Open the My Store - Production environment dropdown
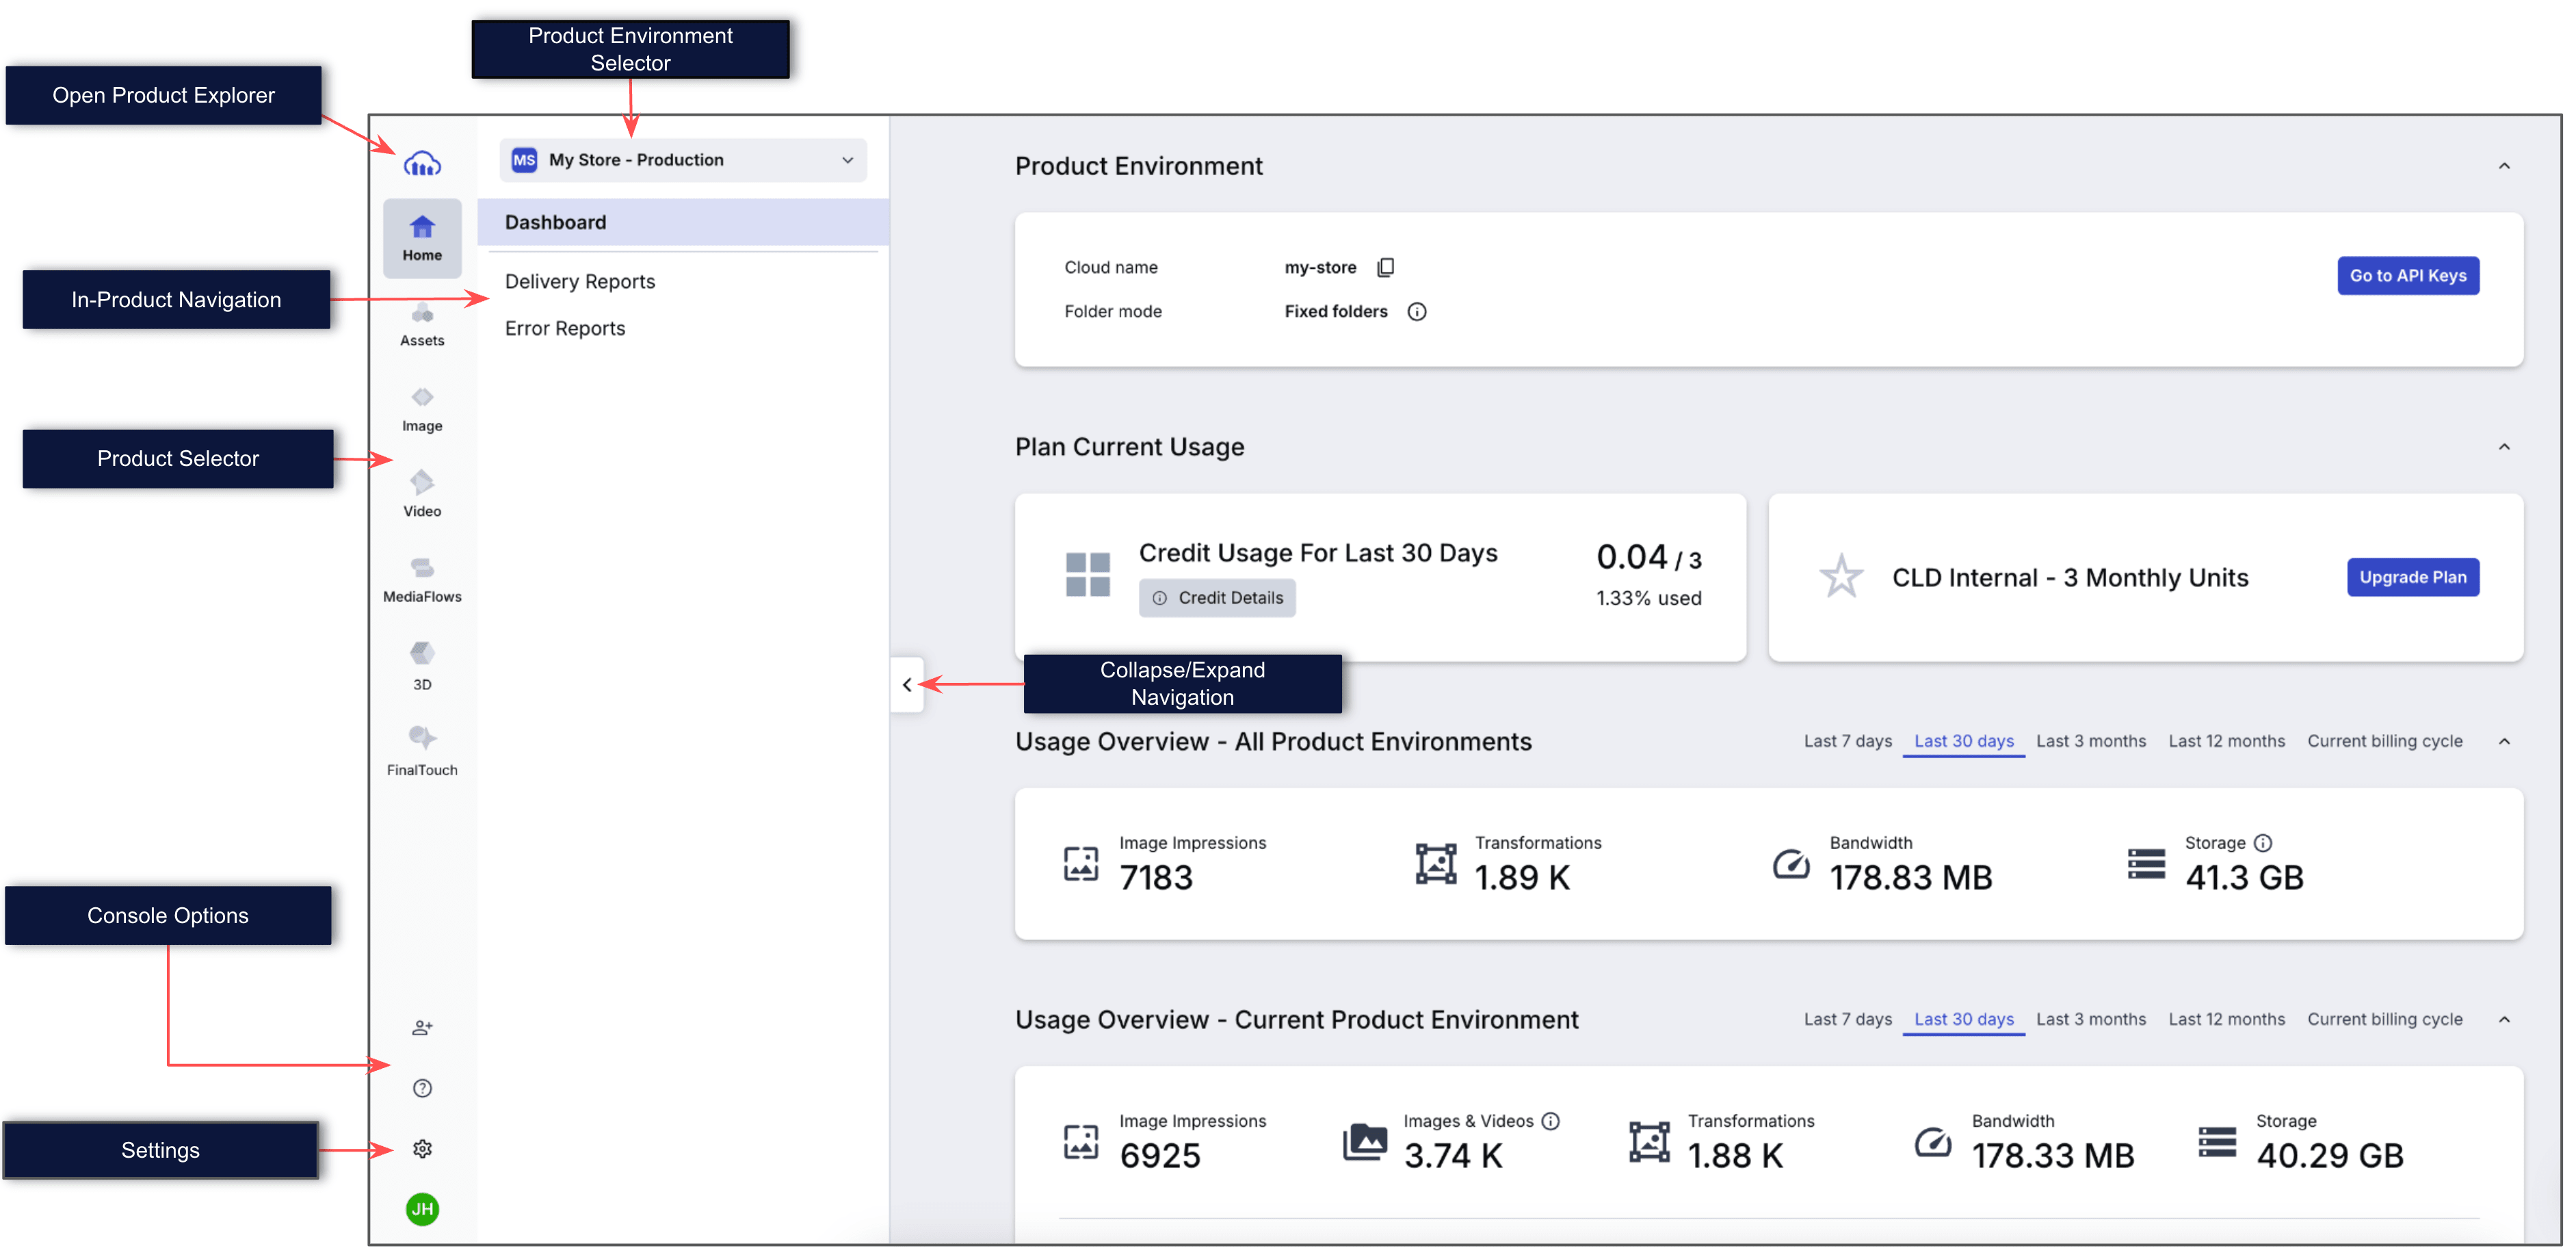The width and height of the screenshot is (2576, 1259). pyautogui.click(x=683, y=160)
